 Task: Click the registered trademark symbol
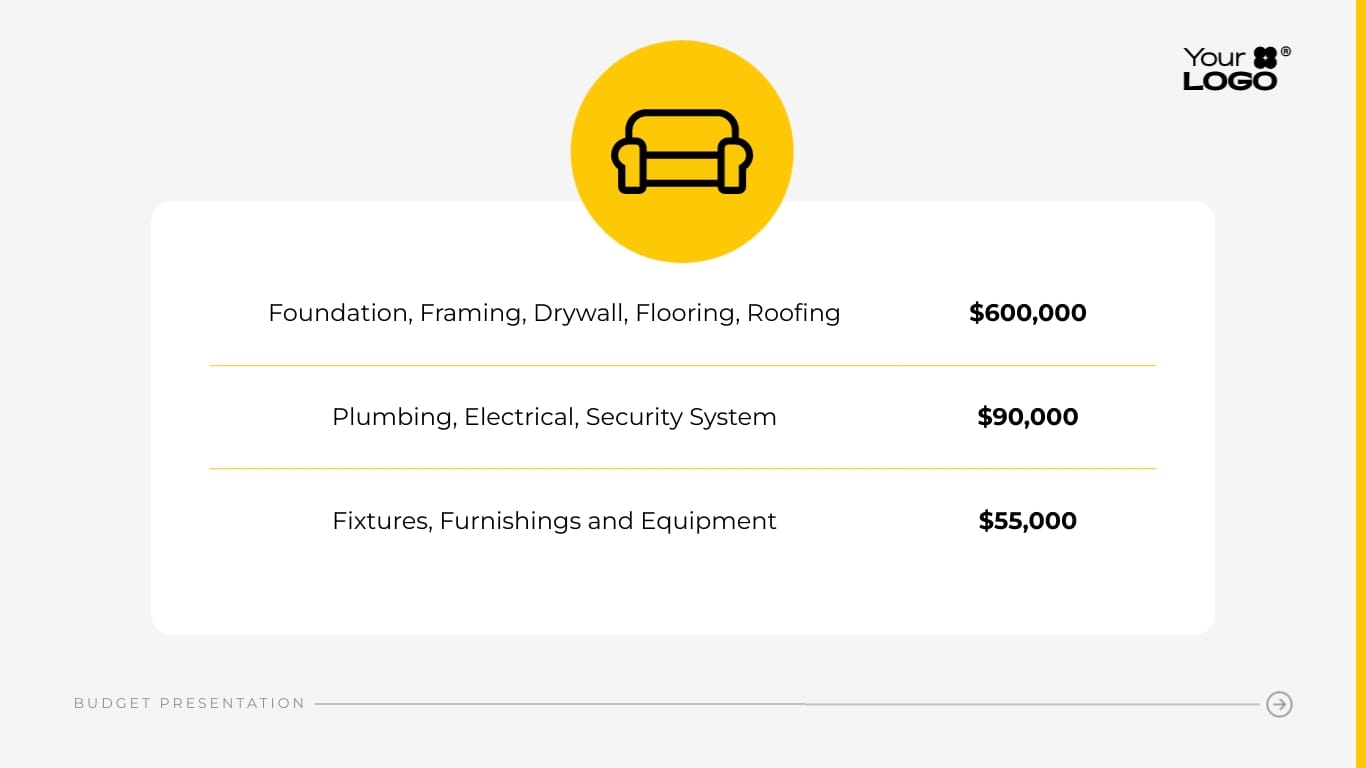1286,51
